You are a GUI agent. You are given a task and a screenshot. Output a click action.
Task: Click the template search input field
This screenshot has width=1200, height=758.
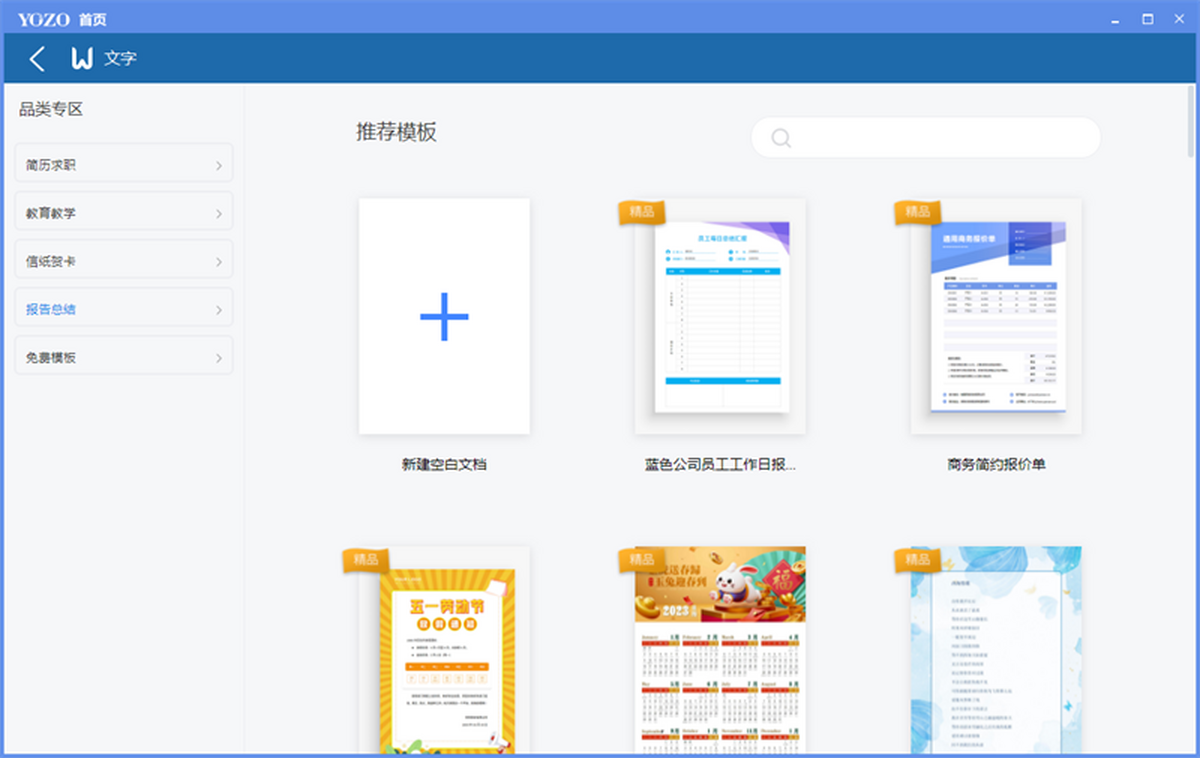point(940,138)
